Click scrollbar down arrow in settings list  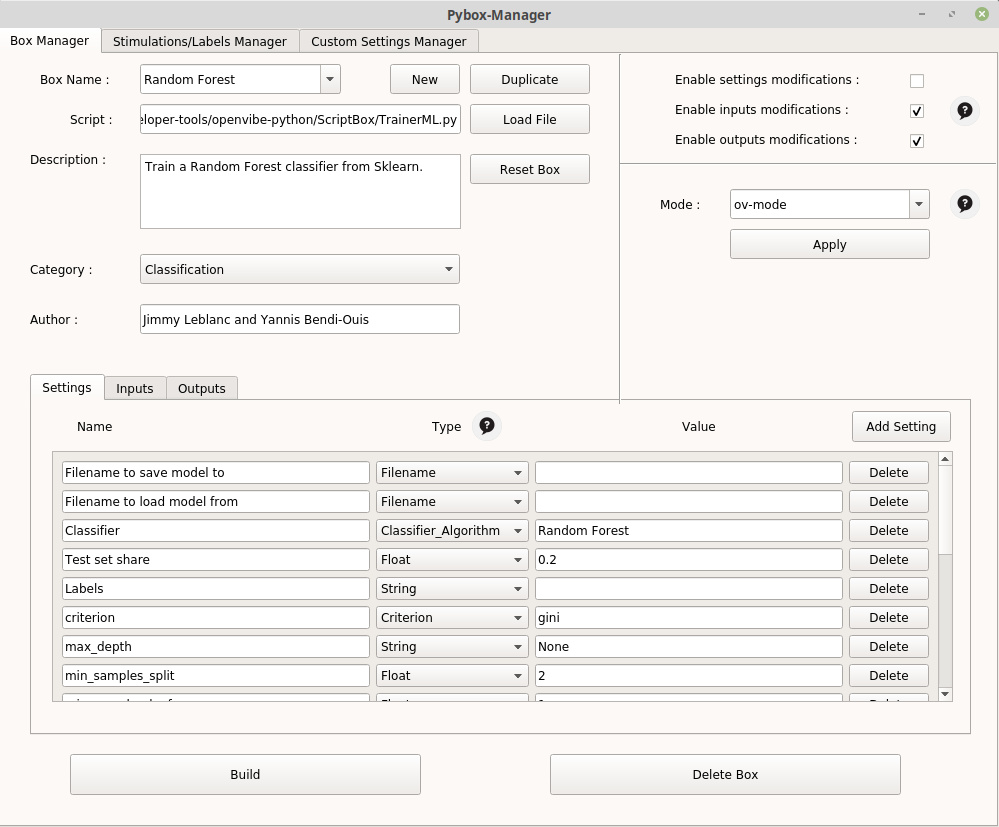point(945,694)
